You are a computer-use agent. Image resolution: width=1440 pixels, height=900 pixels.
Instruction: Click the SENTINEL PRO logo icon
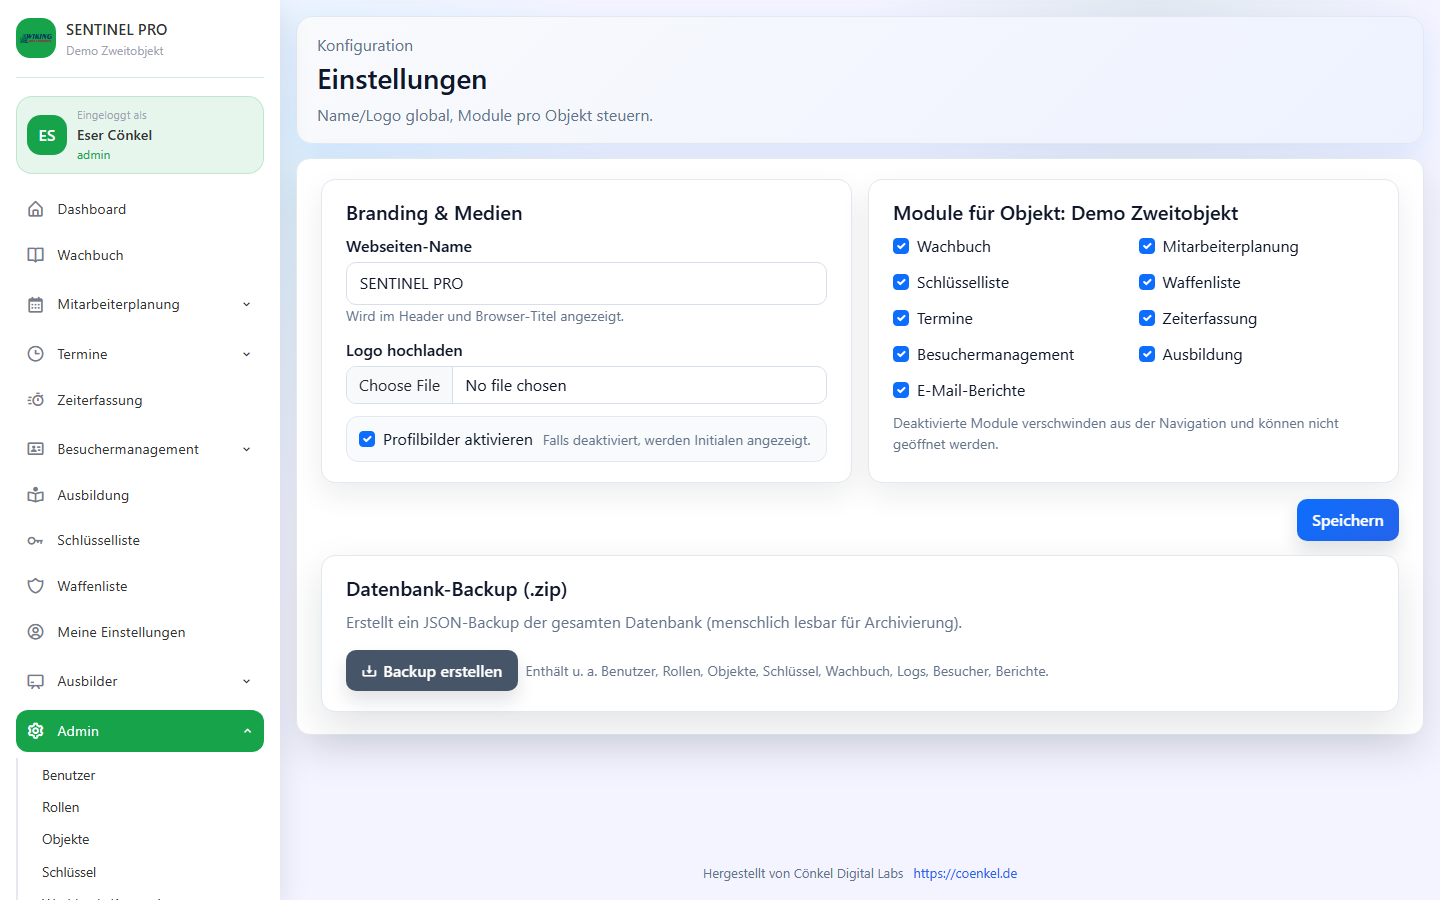36,38
